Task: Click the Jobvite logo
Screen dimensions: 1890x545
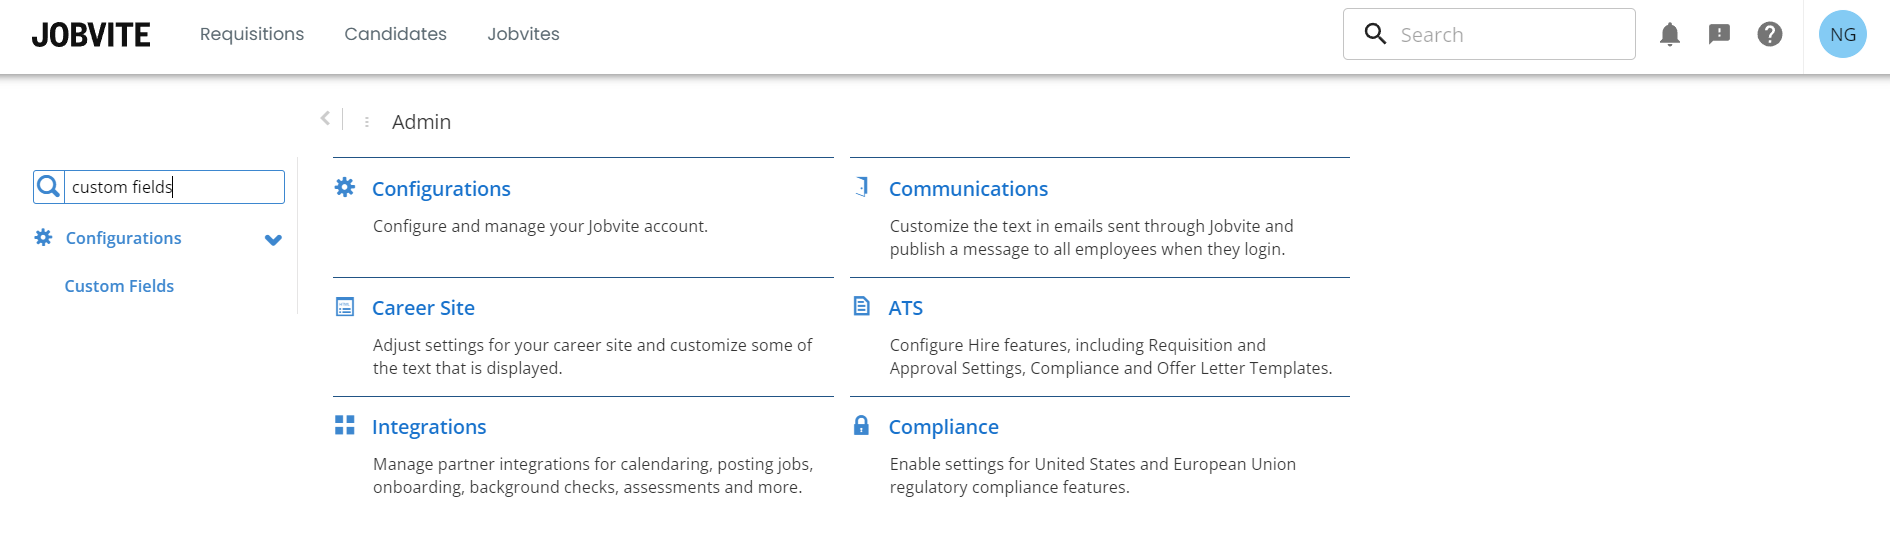Action: tap(91, 35)
